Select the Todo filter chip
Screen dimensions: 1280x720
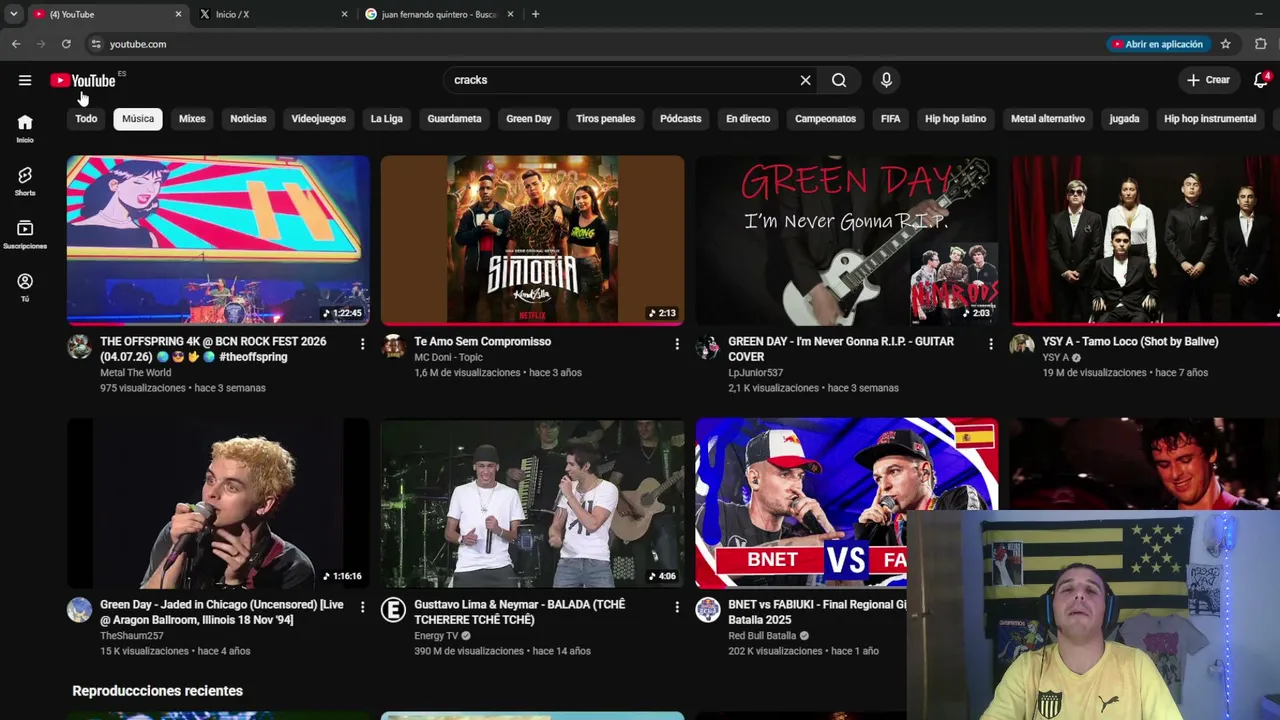(86, 119)
